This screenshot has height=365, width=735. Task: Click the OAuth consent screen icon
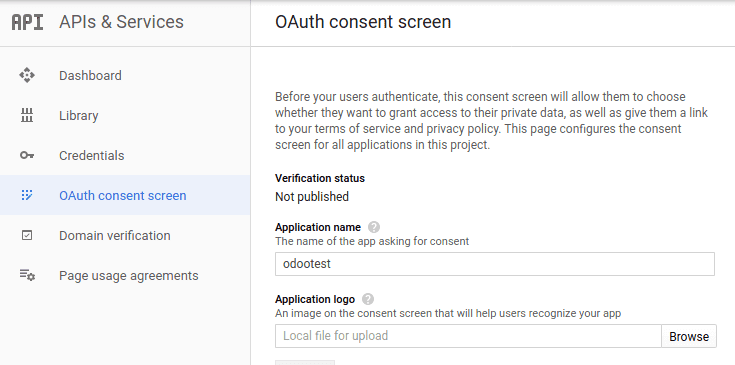click(x=27, y=195)
